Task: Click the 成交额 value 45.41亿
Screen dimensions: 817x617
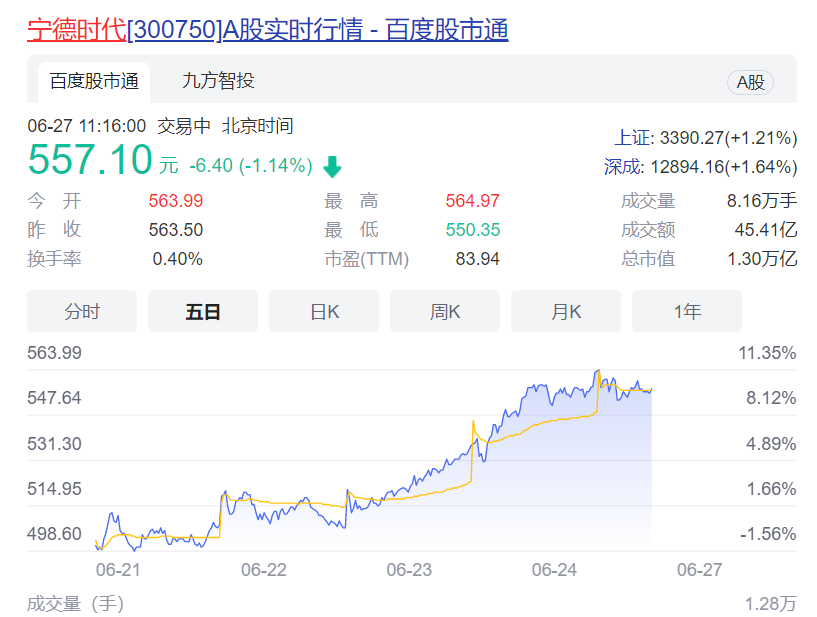Action: (766, 230)
